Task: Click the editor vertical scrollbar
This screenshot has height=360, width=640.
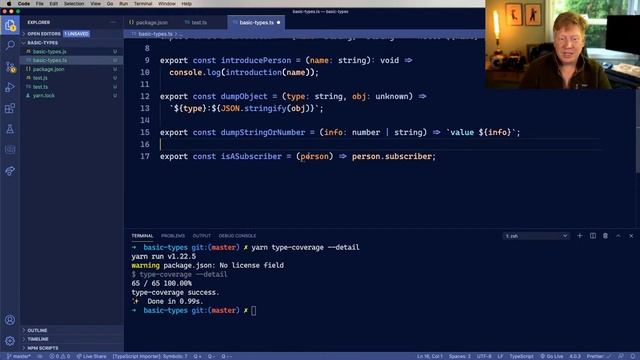Action: pos(637,131)
